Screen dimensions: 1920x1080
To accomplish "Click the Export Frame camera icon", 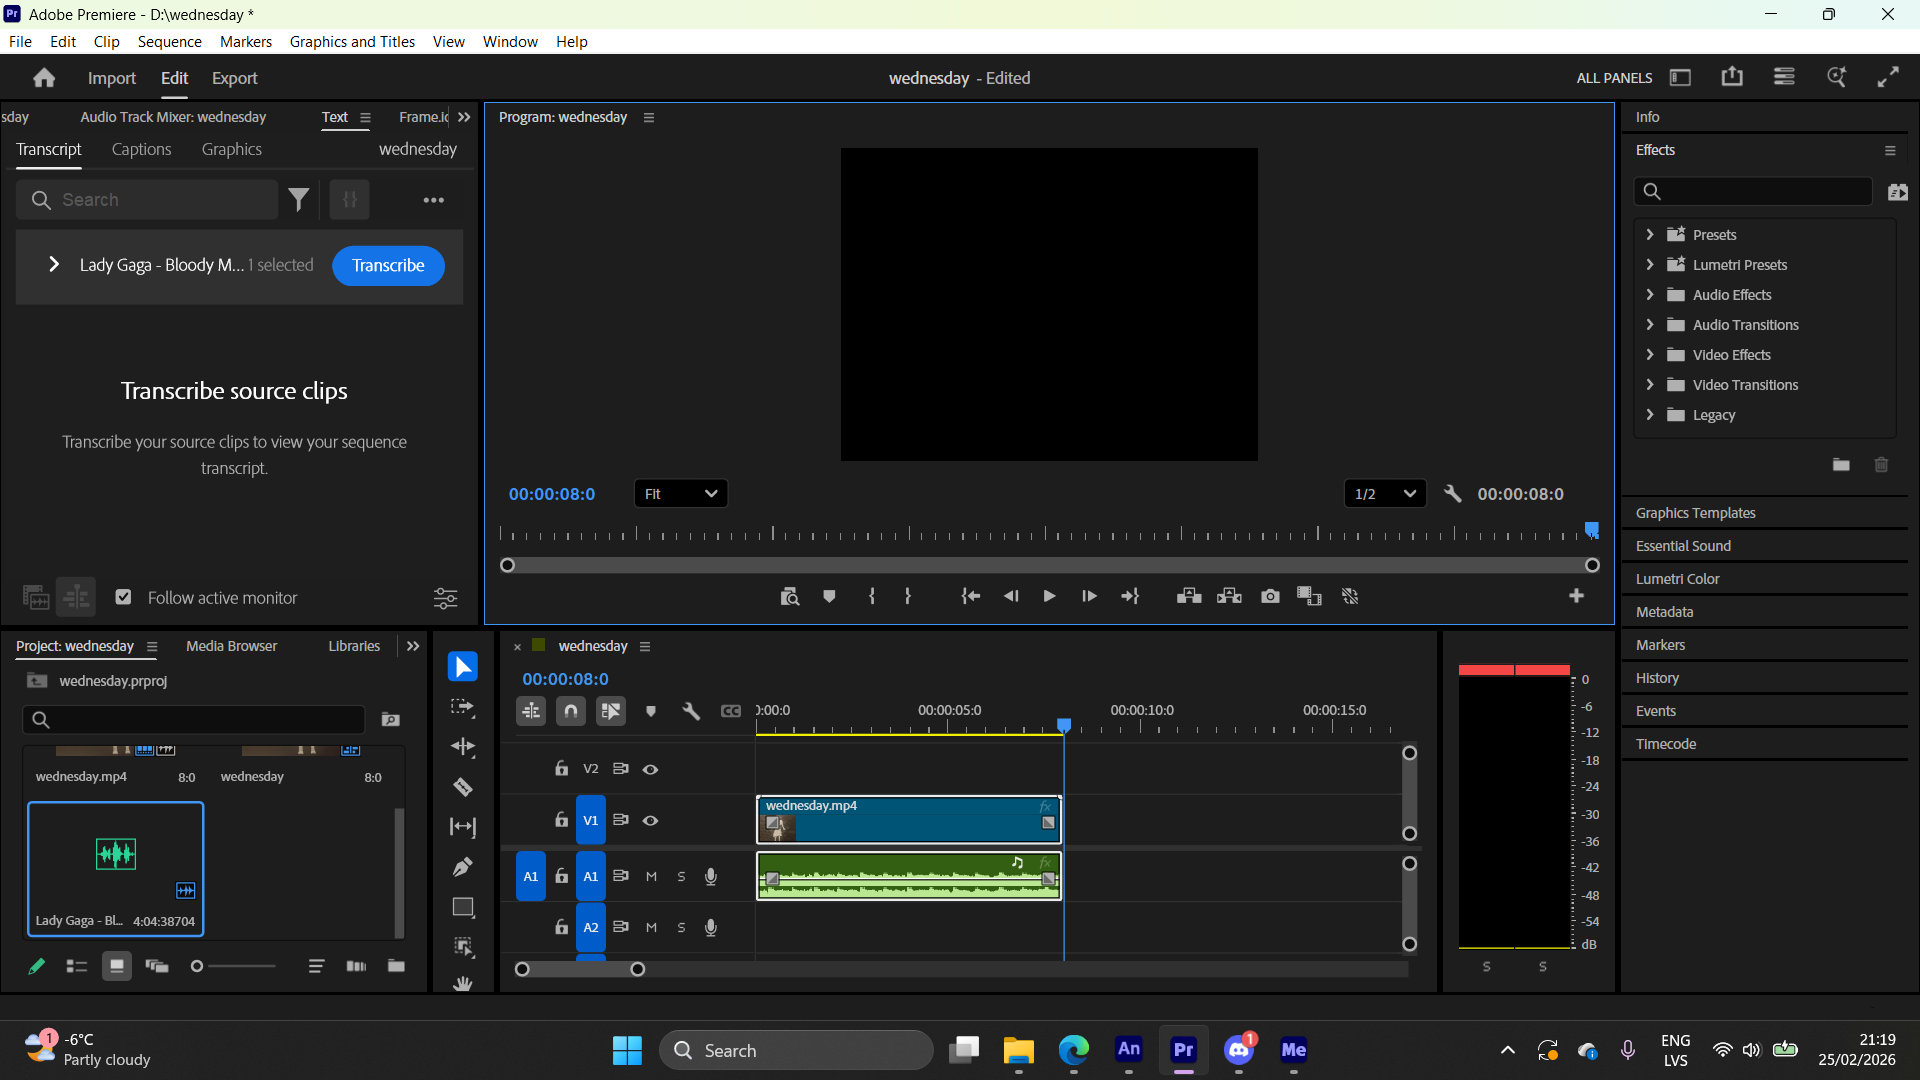I will [x=1270, y=596].
